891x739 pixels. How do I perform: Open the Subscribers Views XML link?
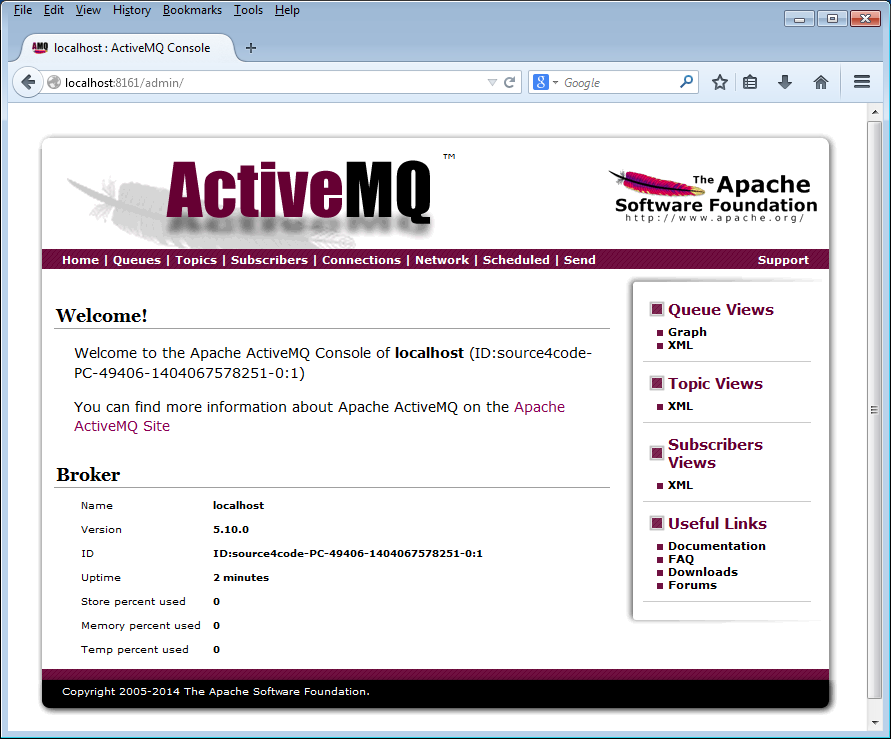(x=680, y=485)
